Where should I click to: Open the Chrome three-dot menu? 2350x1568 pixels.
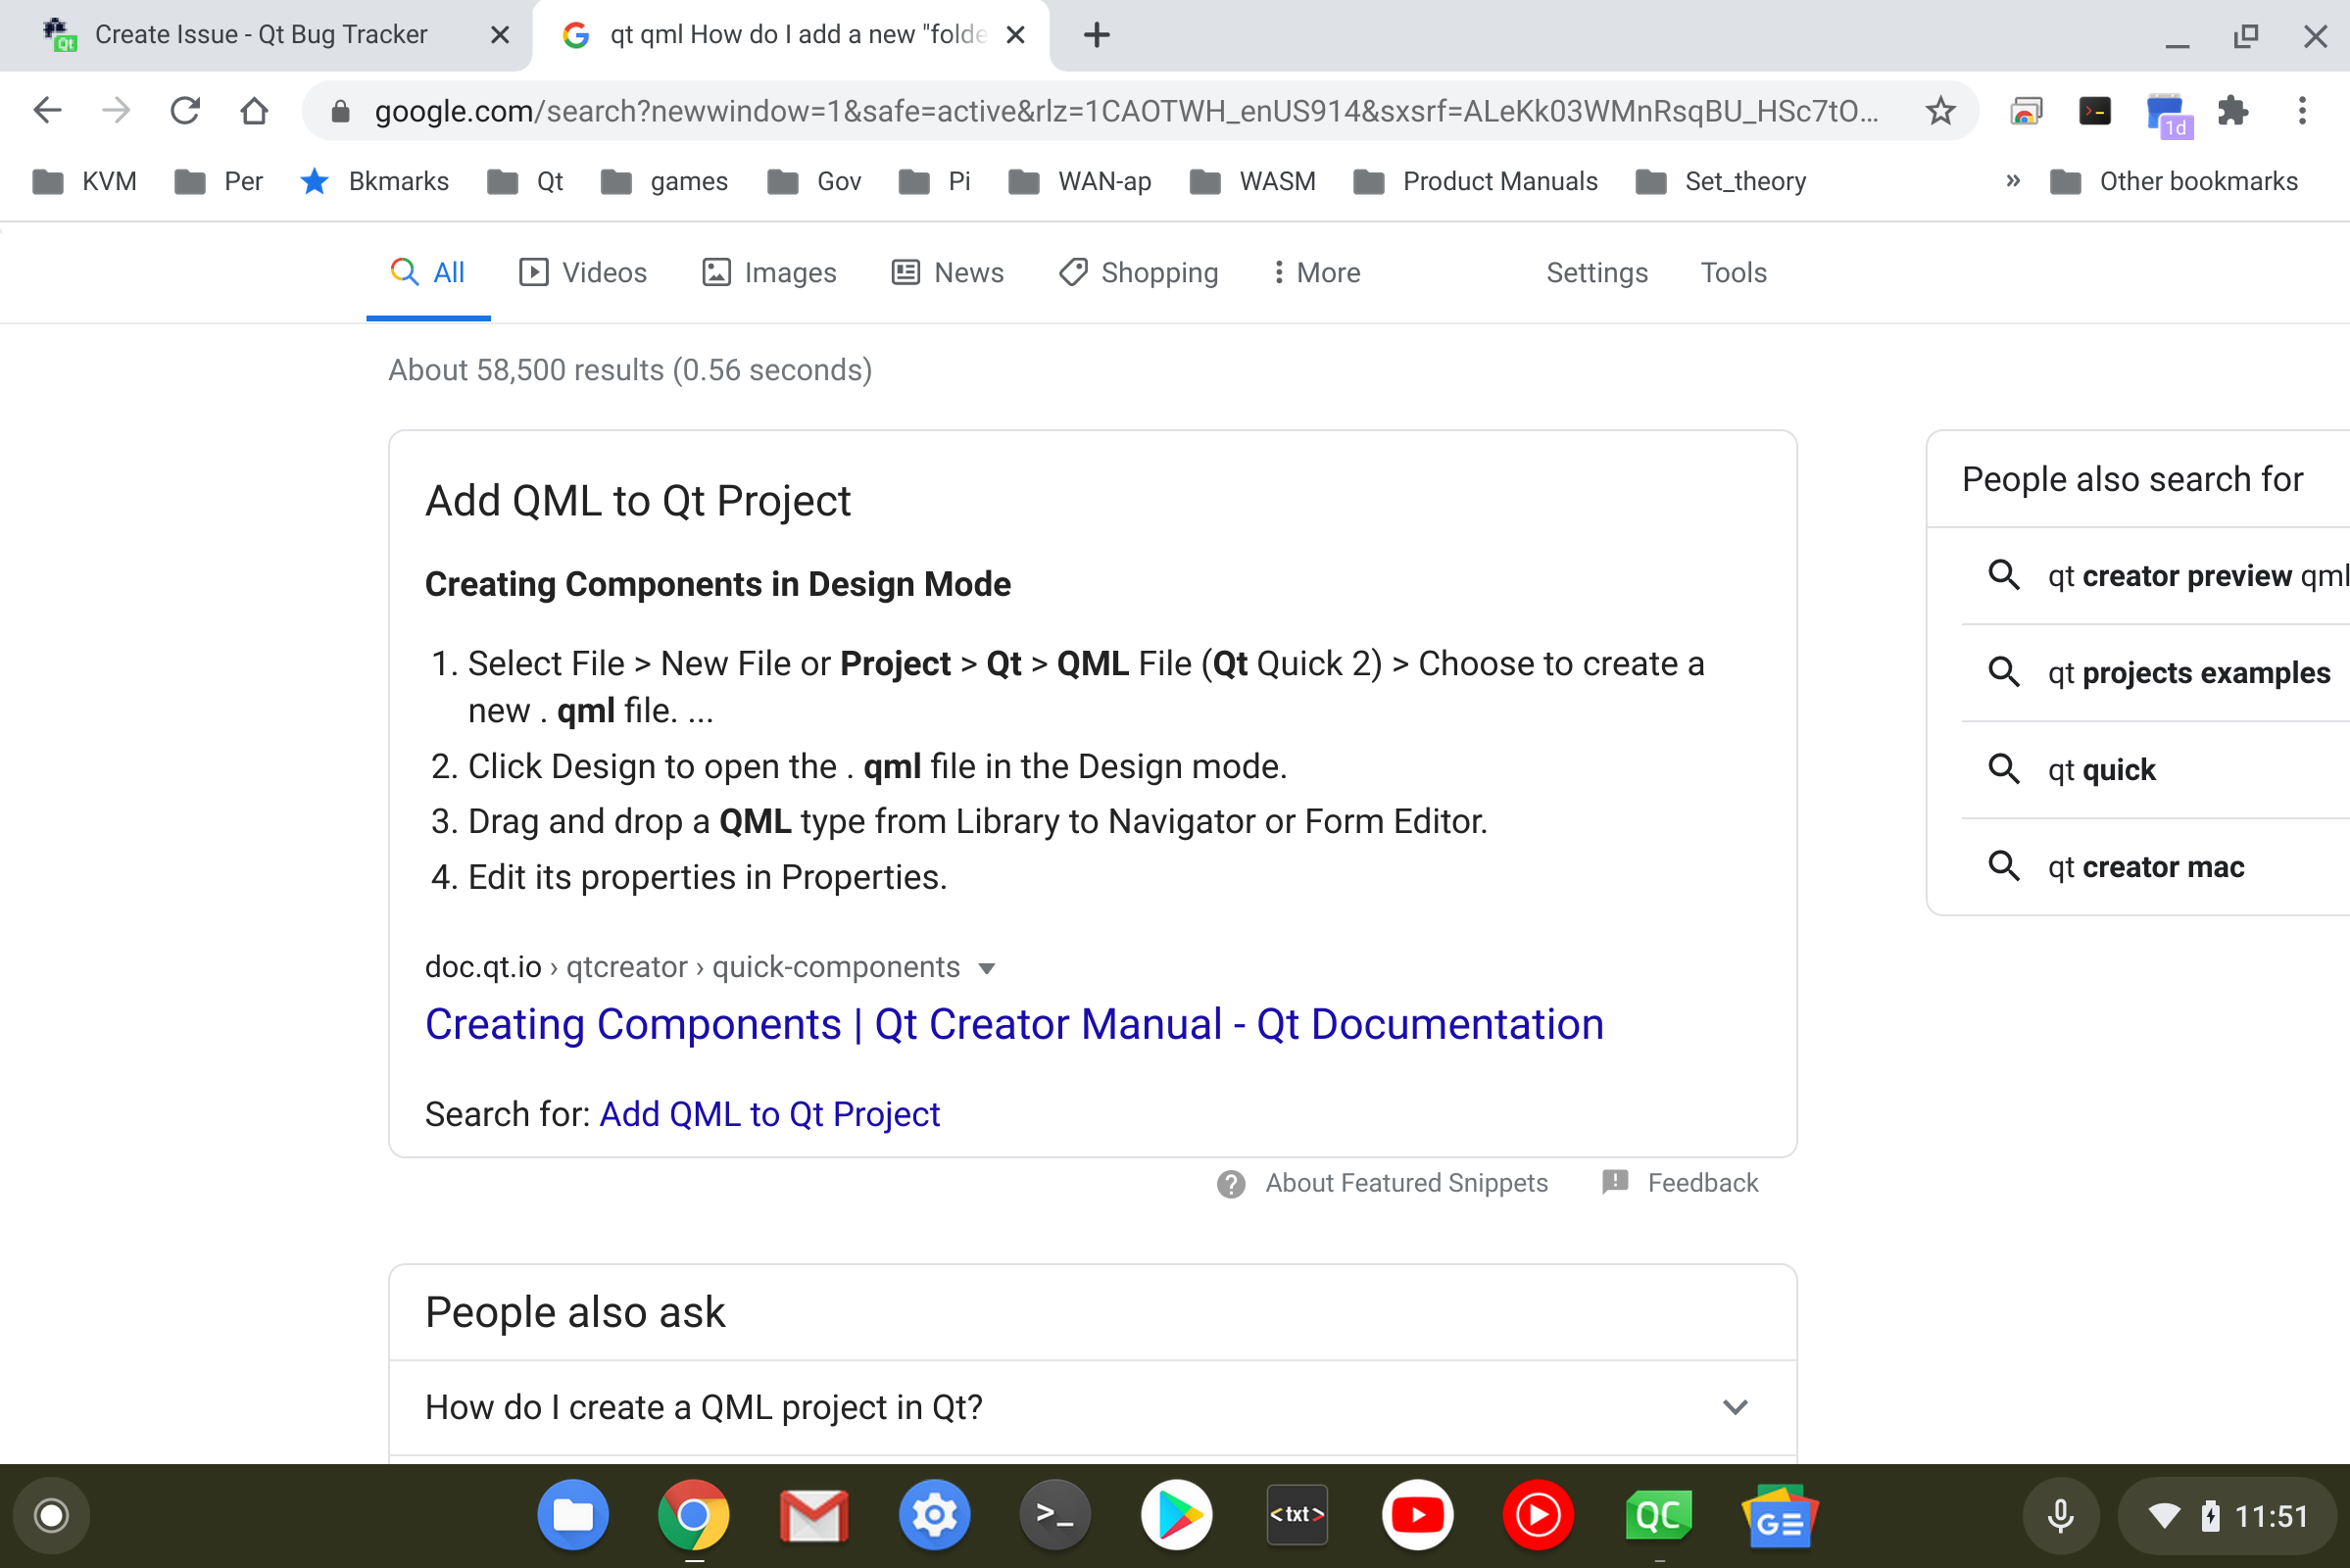click(x=2302, y=110)
